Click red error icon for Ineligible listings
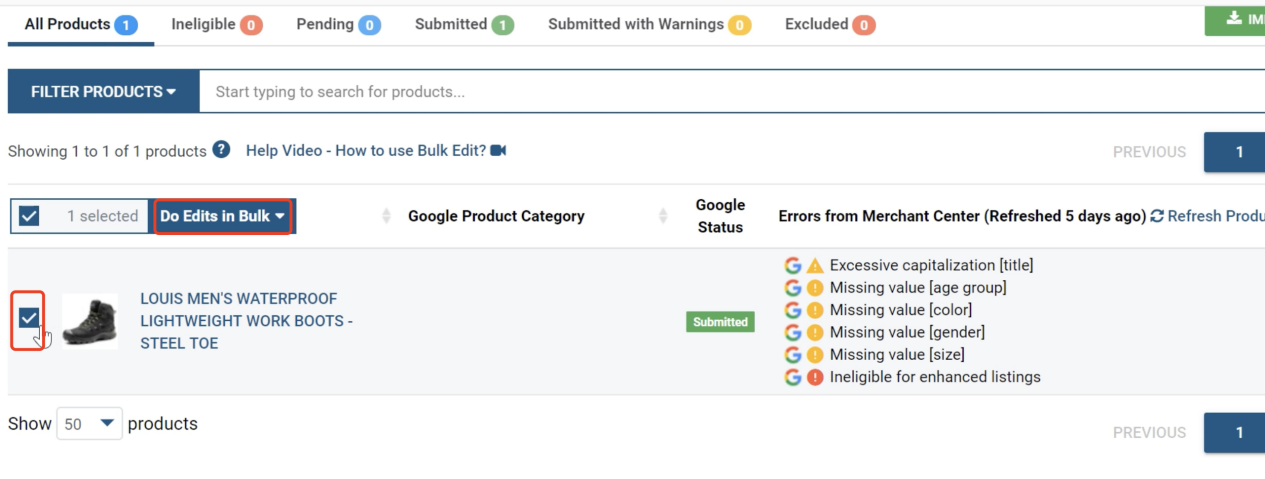The height and width of the screenshot is (479, 1265). [815, 377]
